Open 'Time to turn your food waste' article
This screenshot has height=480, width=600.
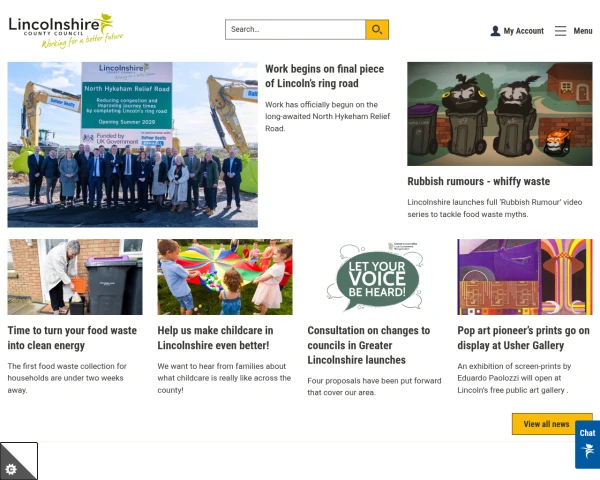click(x=72, y=338)
